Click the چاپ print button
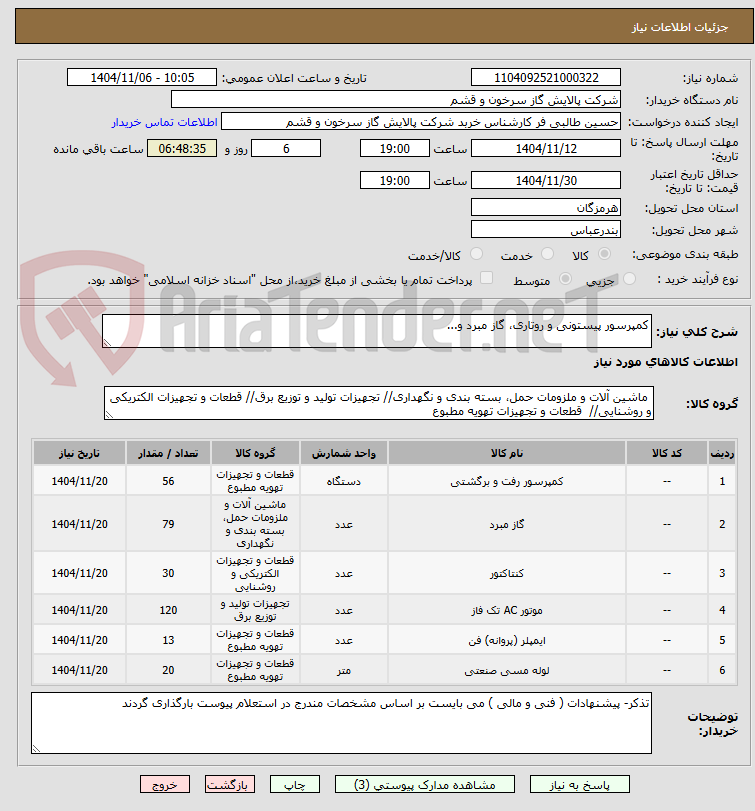The image size is (755, 811). pyautogui.click(x=295, y=785)
